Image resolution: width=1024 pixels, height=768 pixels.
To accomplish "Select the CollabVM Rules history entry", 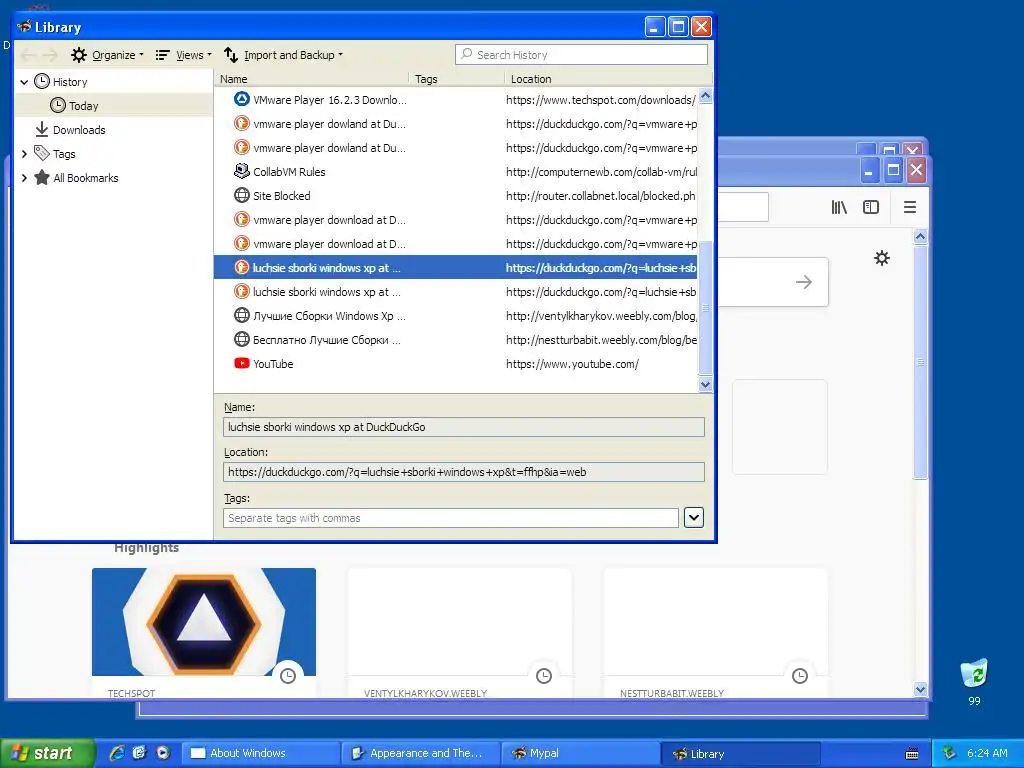I will pyautogui.click(x=456, y=172).
